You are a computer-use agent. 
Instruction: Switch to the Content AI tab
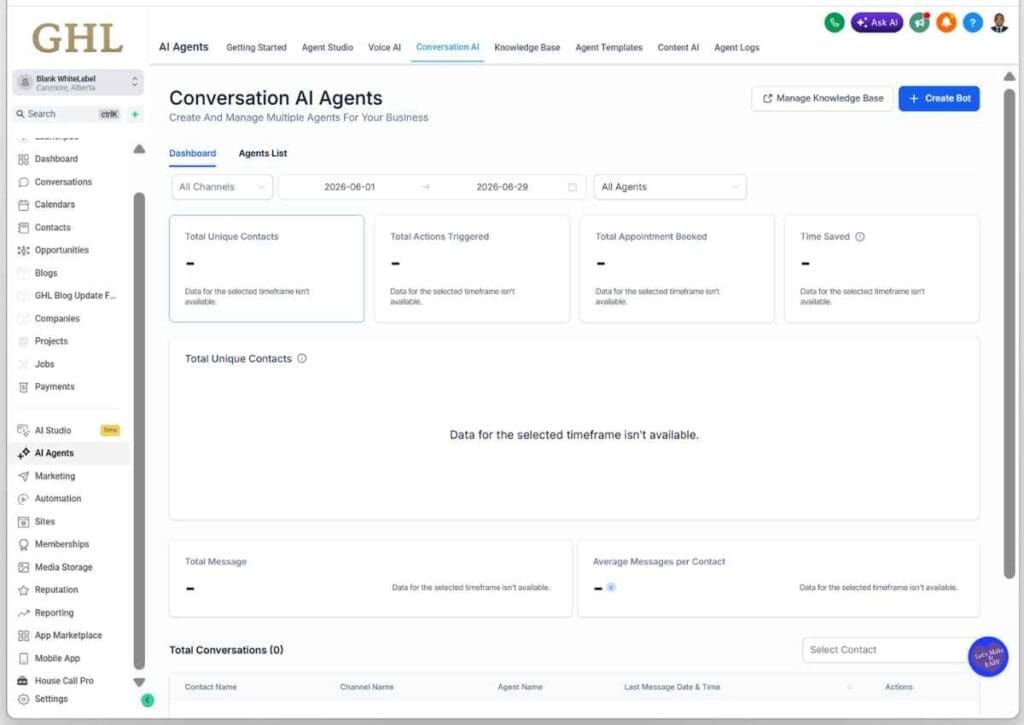tap(678, 48)
